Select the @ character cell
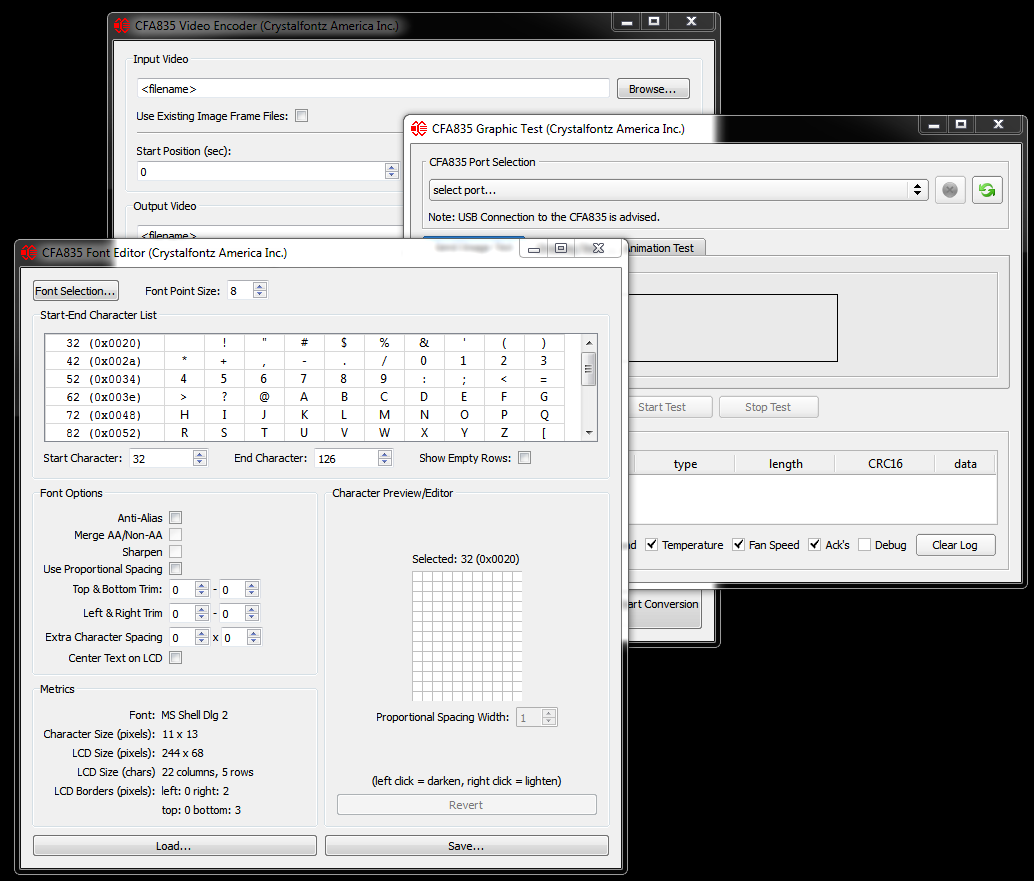This screenshot has width=1034, height=881. tap(264, 397)
